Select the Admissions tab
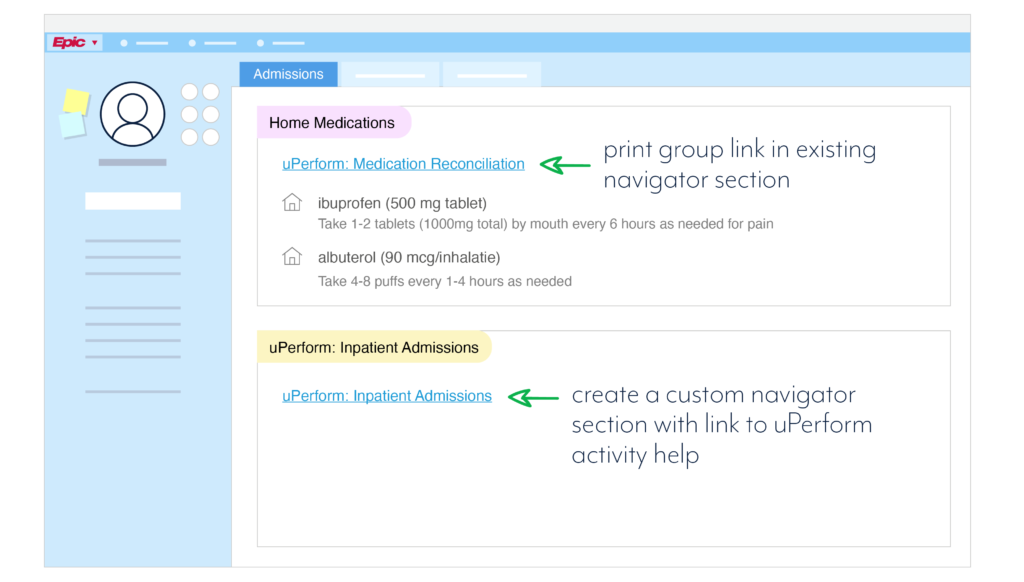 click(288, 74)
